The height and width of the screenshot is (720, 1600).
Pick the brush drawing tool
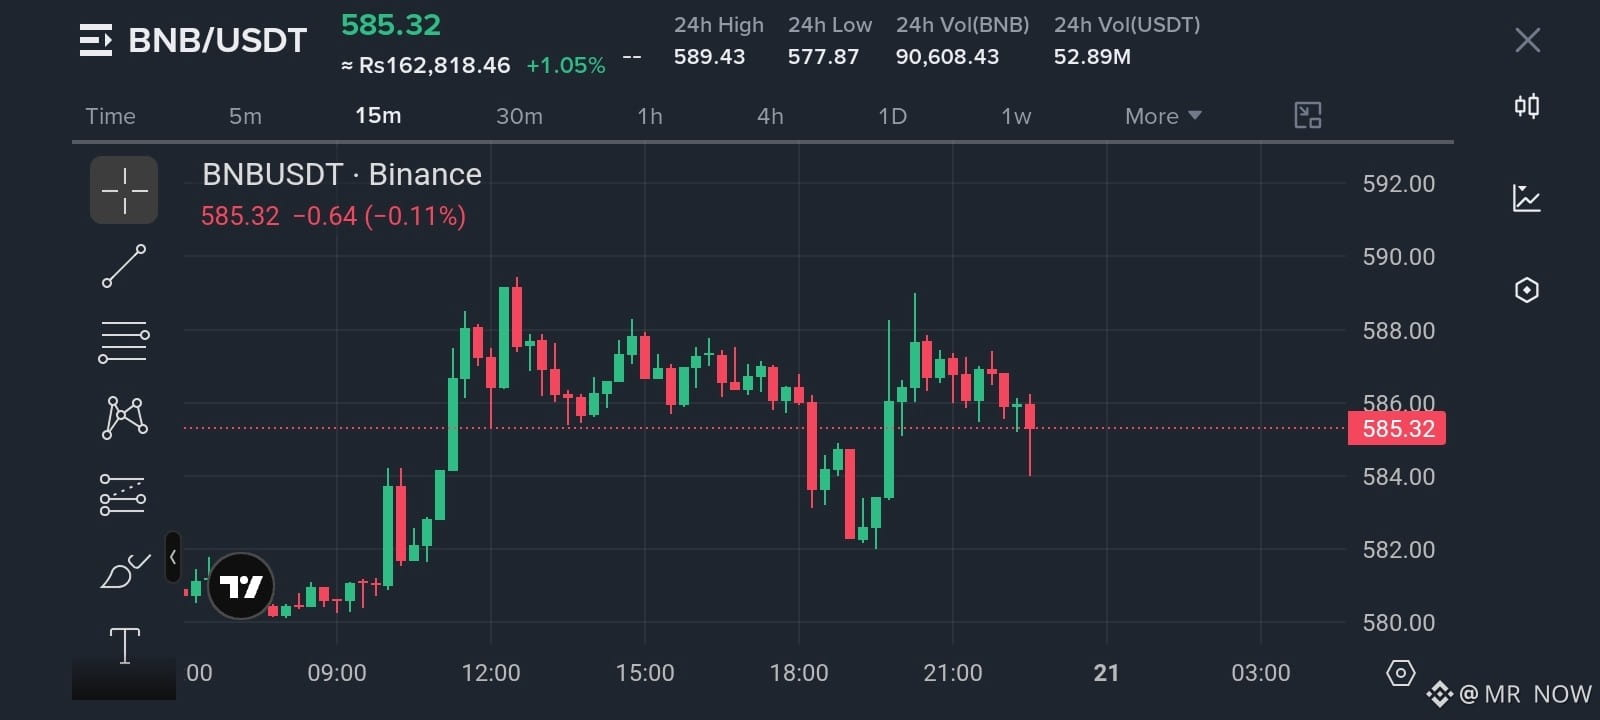click(125, 571)
